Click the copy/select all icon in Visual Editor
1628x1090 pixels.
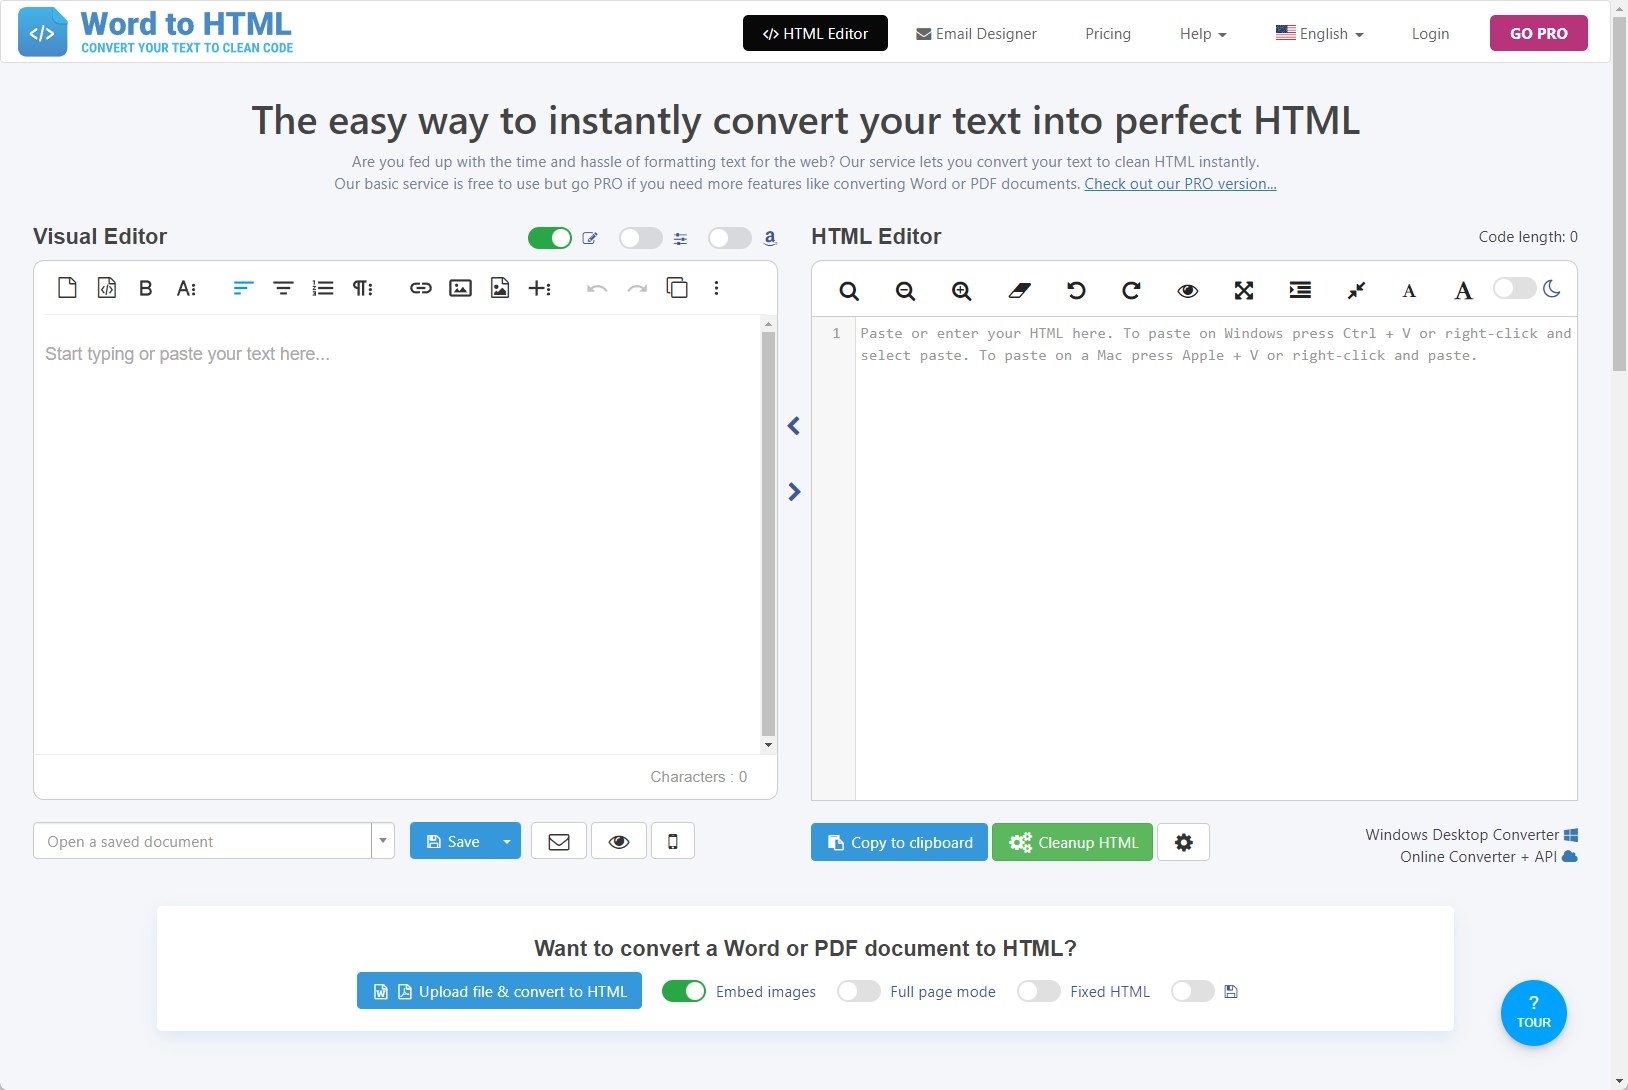pyautogui.click(x=677, y=288)
